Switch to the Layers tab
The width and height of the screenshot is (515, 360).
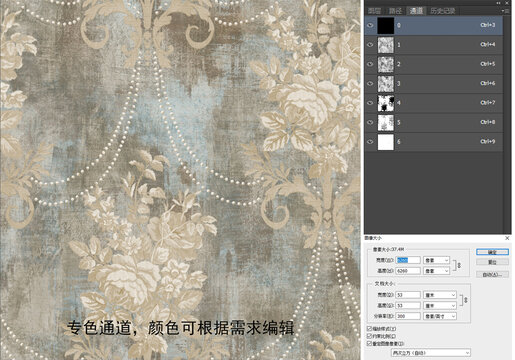tap(374, 11)
